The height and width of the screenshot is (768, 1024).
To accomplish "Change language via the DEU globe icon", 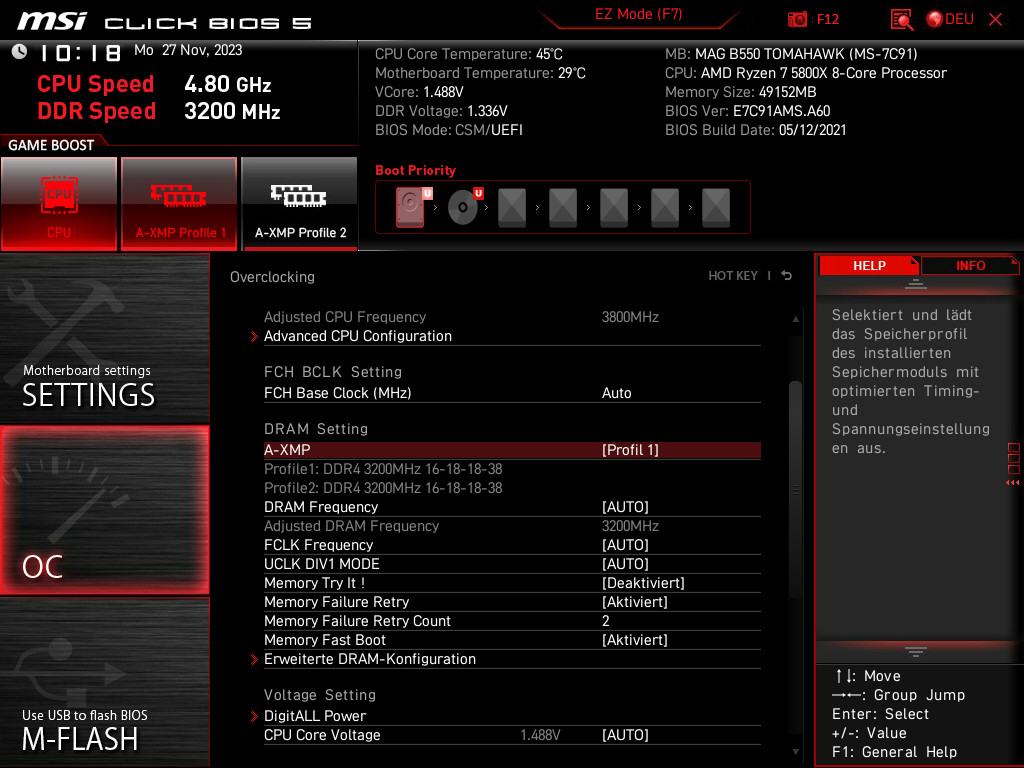I will (x=950, y=19).
